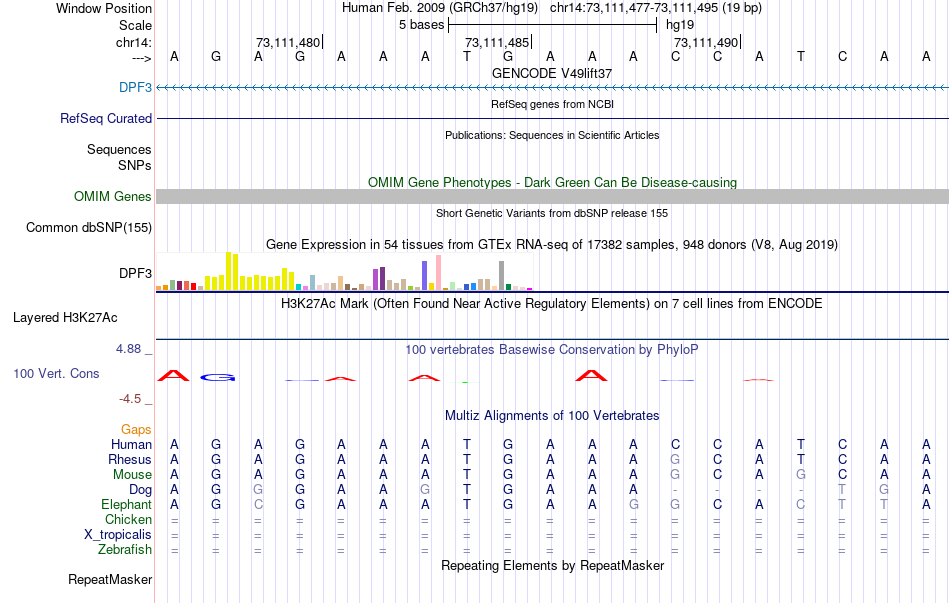Click the Human alignment row label
950x603 pixels.
(x=131, y=445)
